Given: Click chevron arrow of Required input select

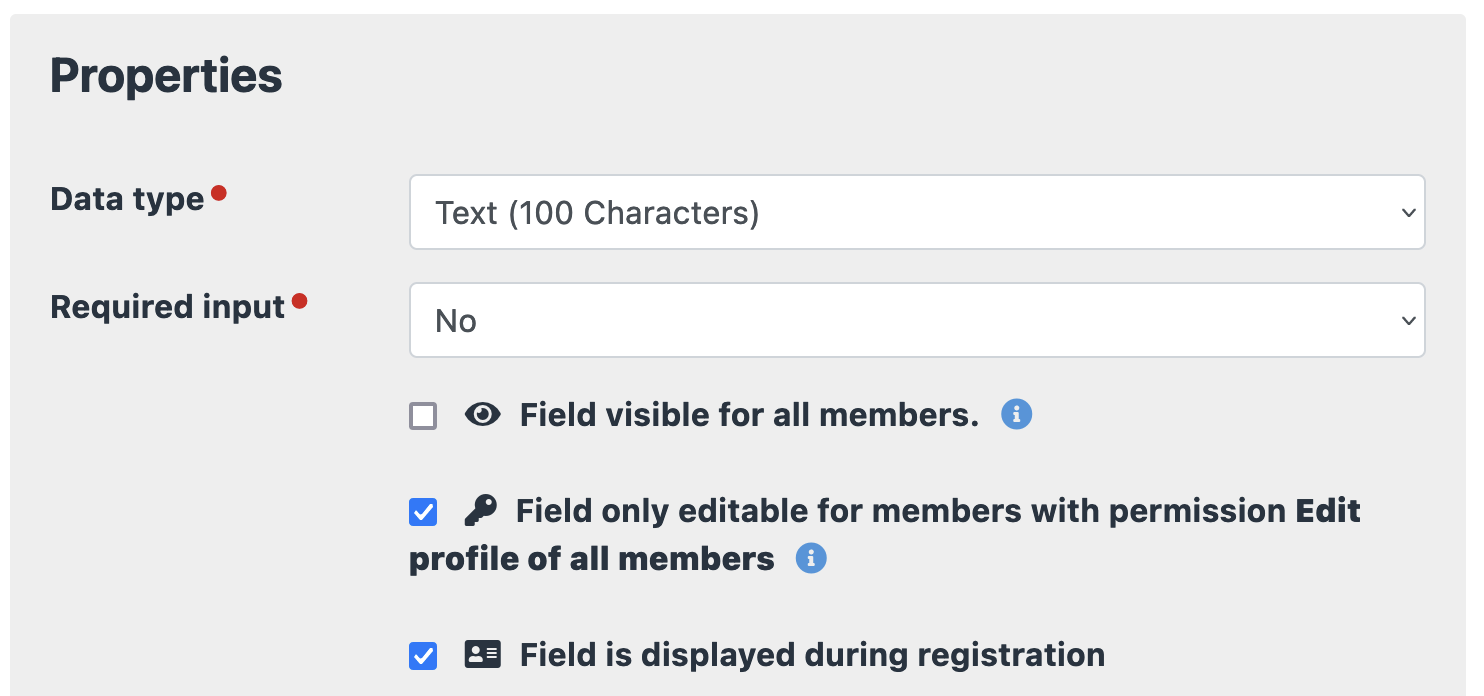Looking at the screenshot, I should (1408, 321).
